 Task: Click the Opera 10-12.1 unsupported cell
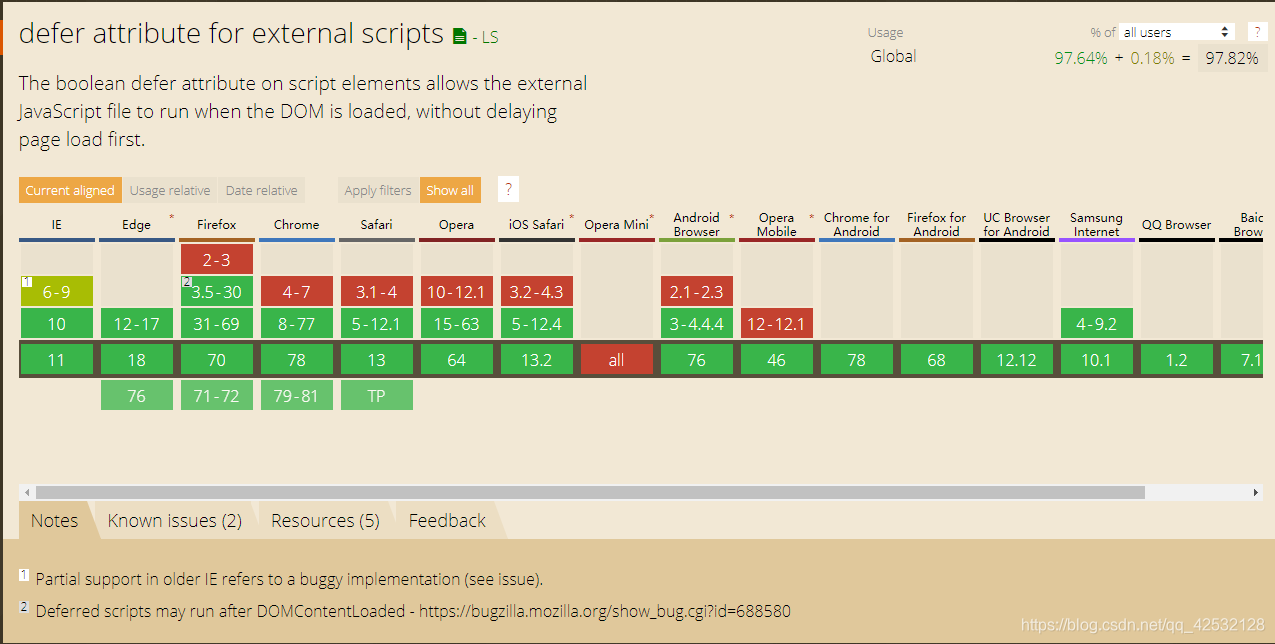coord(457,291)
